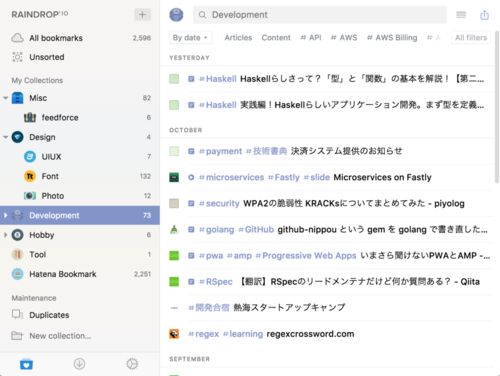Click the link type icon of Microservices bookmark
Image resolution: width=500 pixels, height=376 pixels.
click(x=191, y=177)
